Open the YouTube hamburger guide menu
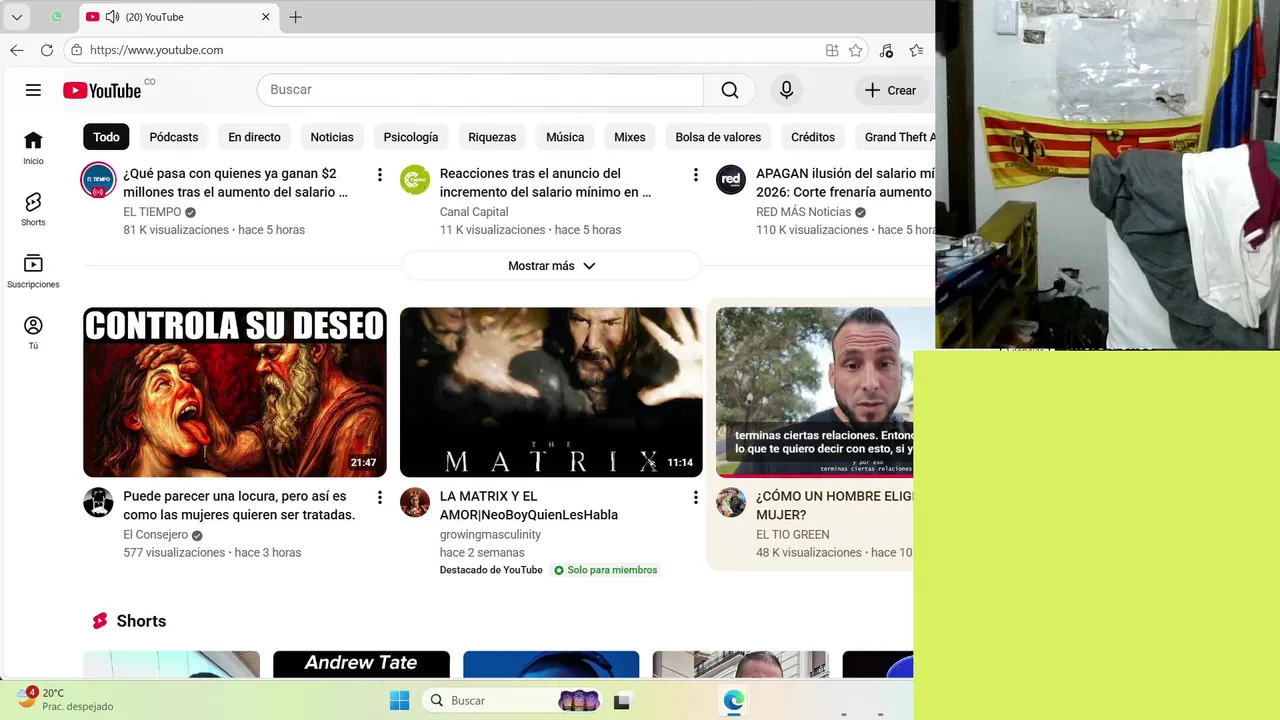 [33, 90]
